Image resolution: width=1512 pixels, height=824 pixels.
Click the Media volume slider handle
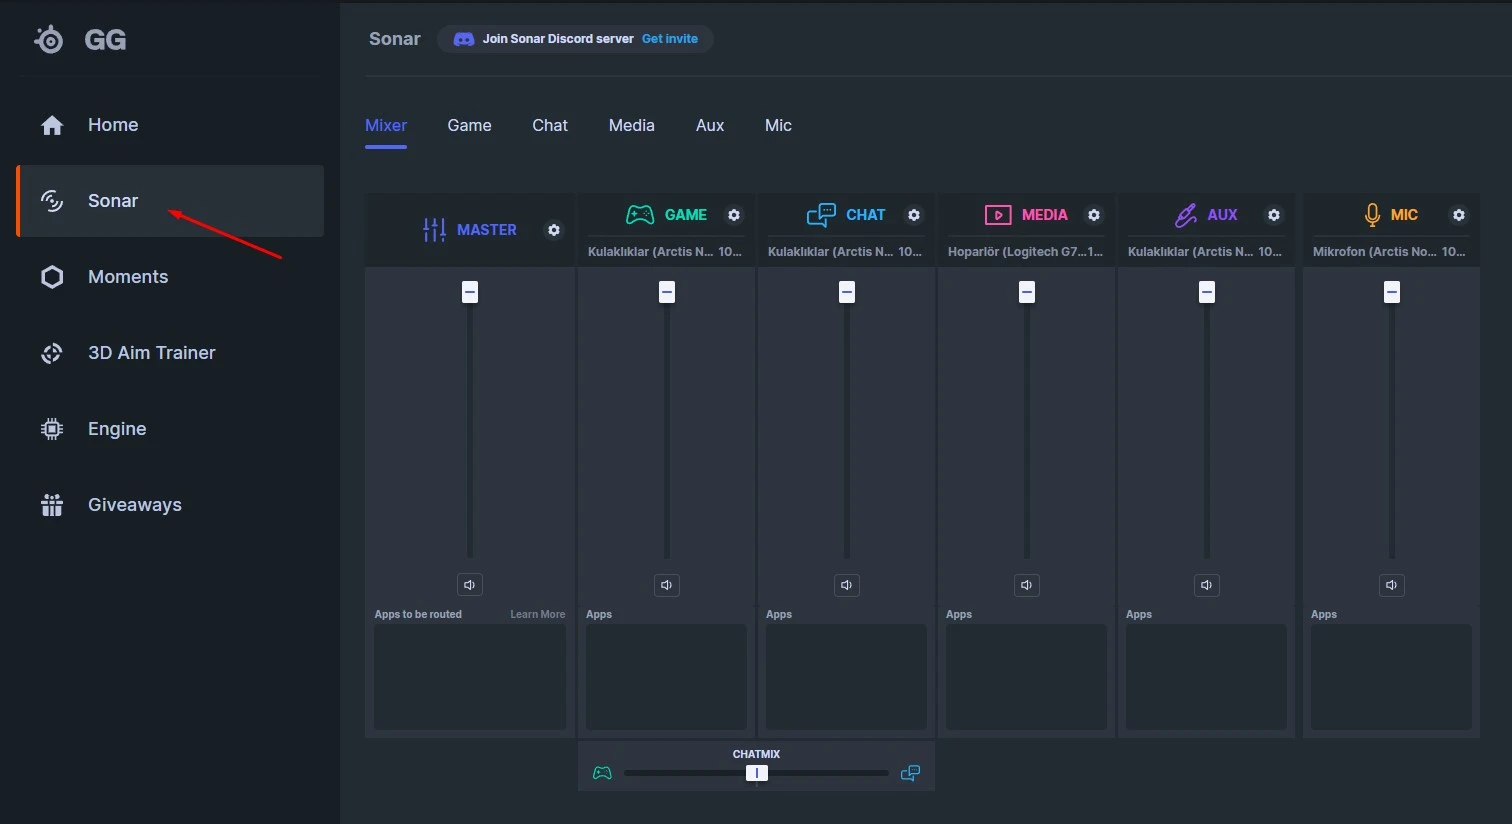click(x=1027, y=292)
